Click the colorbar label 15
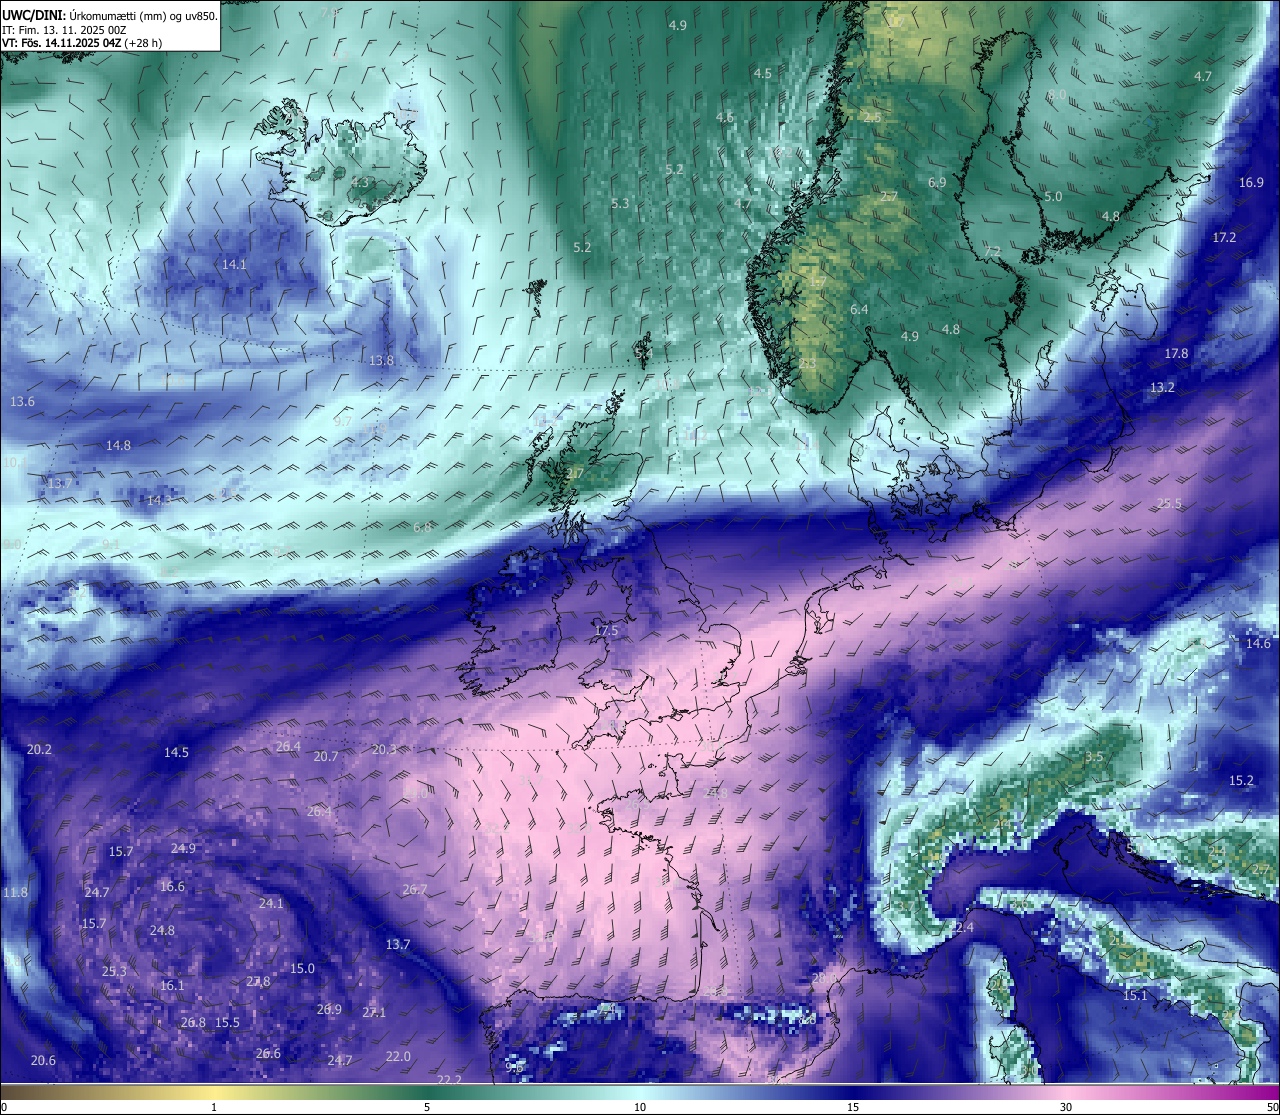1280x1115 pixels. coord(853,1107)
